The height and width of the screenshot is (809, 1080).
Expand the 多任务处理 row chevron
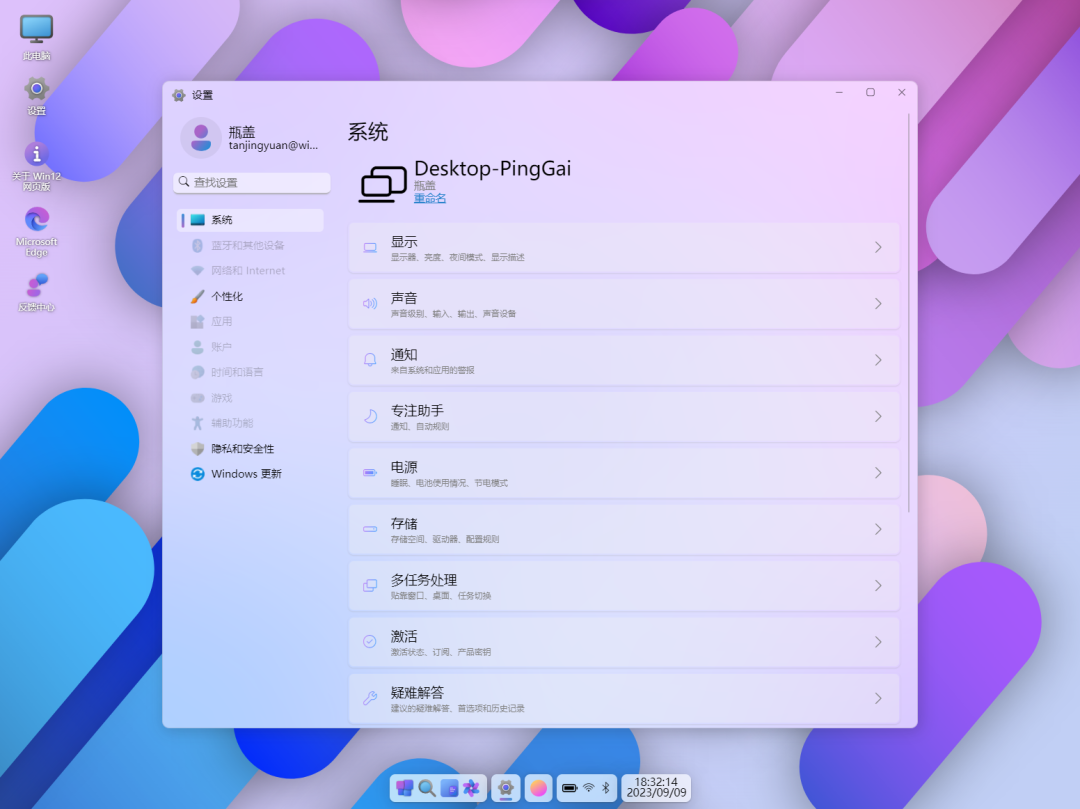click(878, 586)
